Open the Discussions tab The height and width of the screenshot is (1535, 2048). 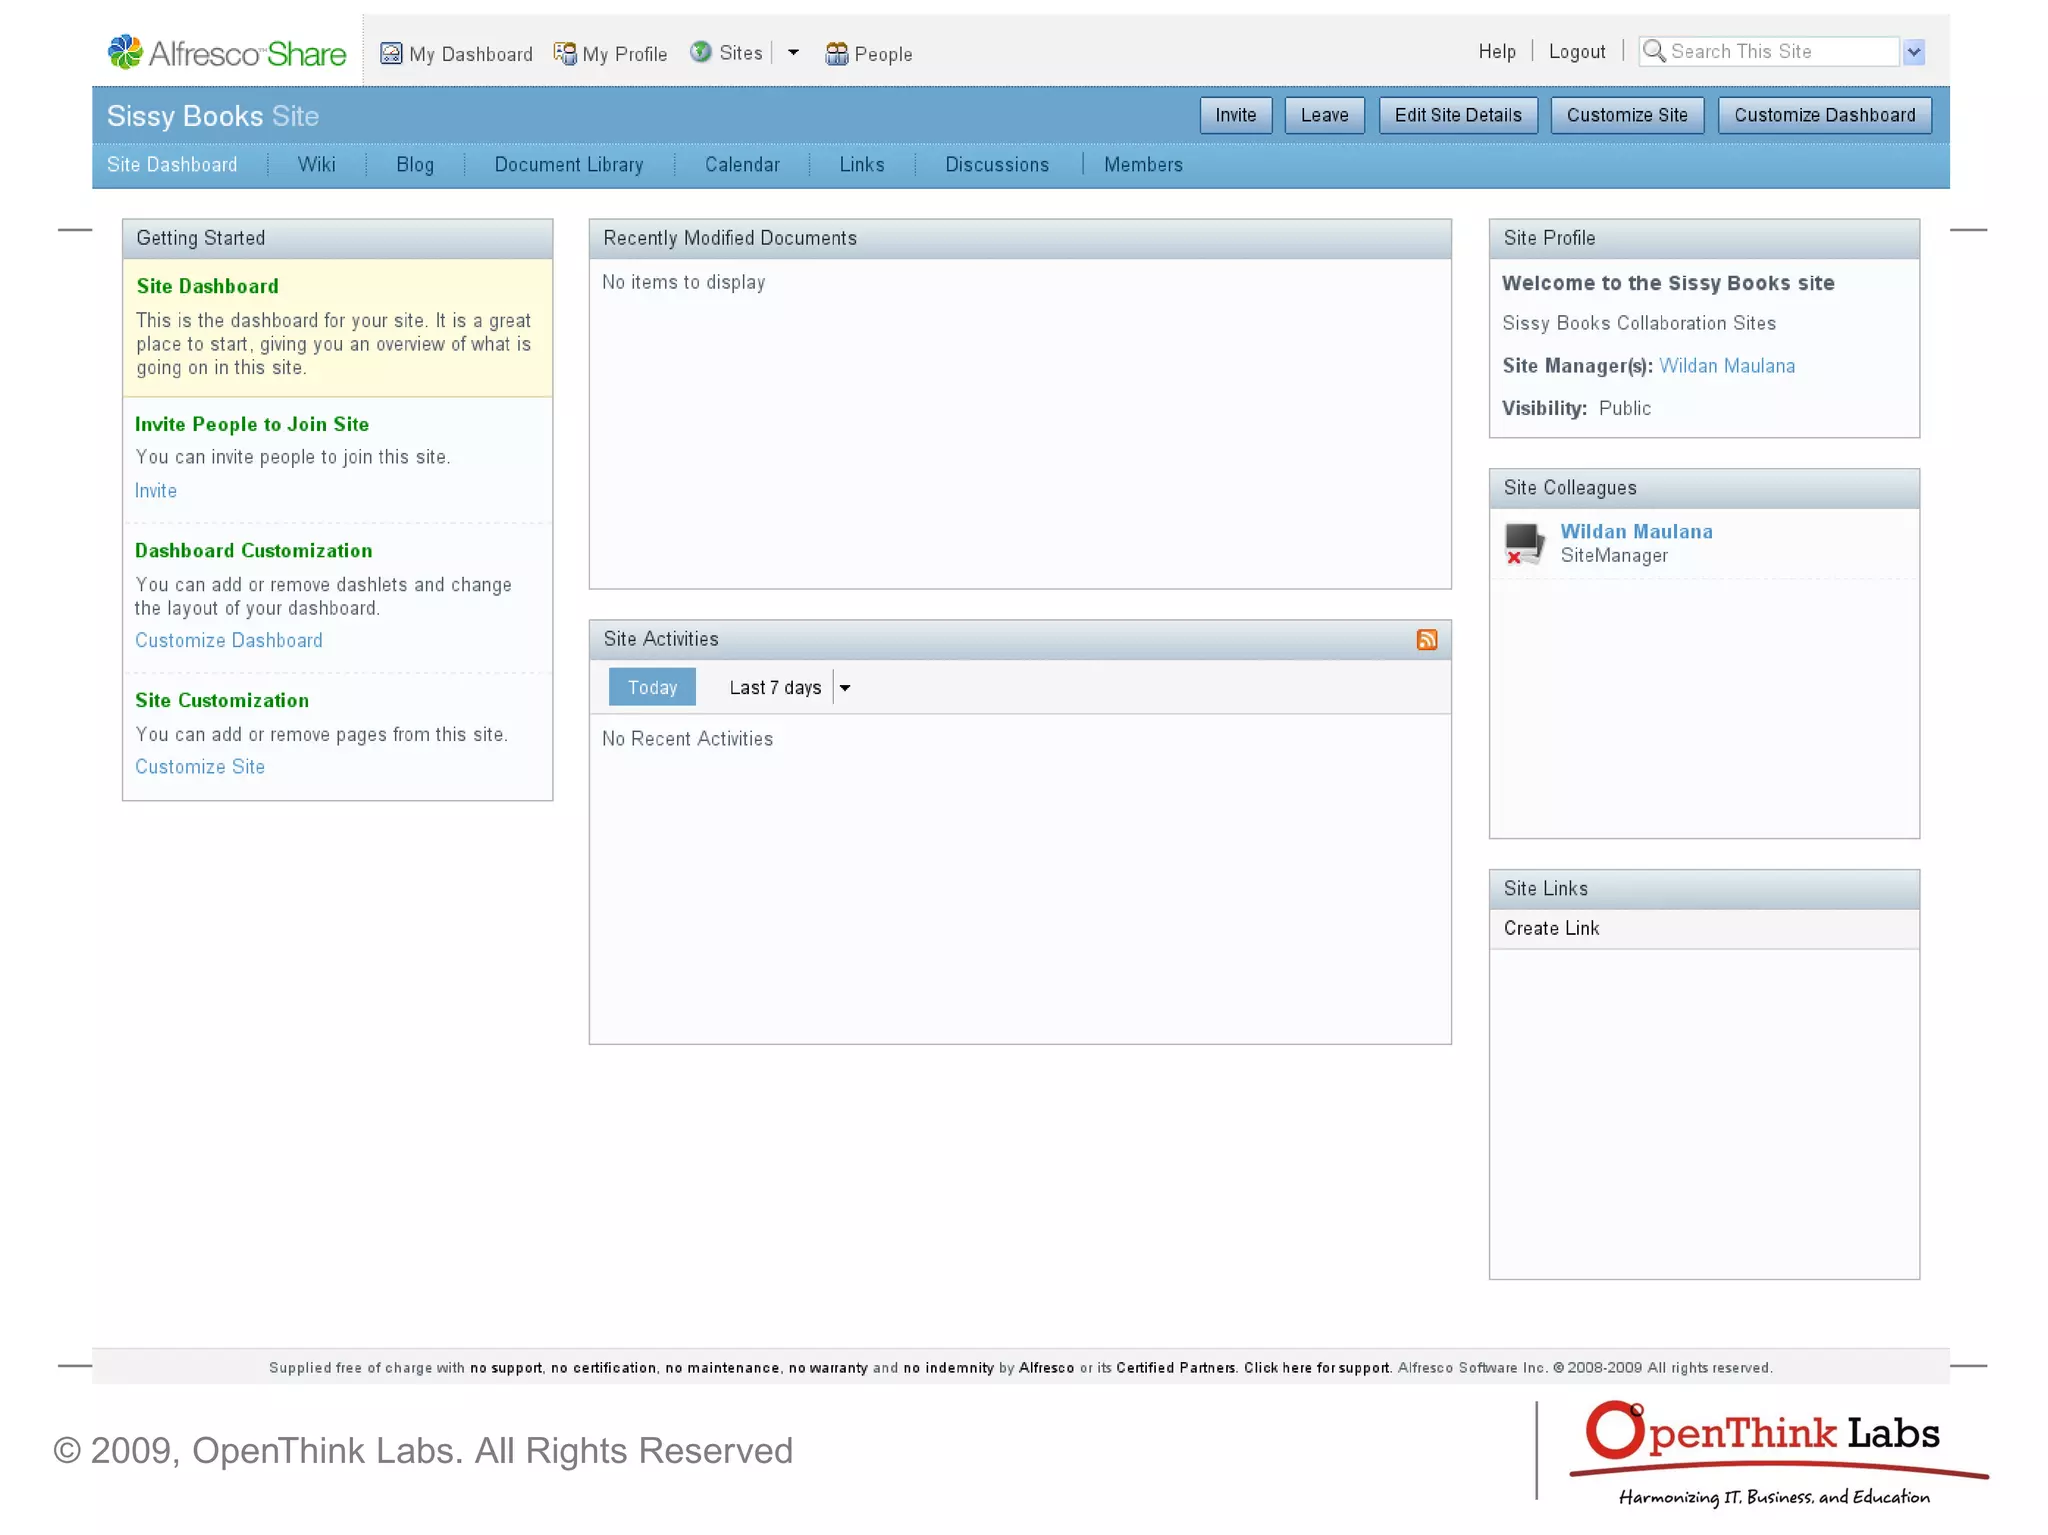997,165
